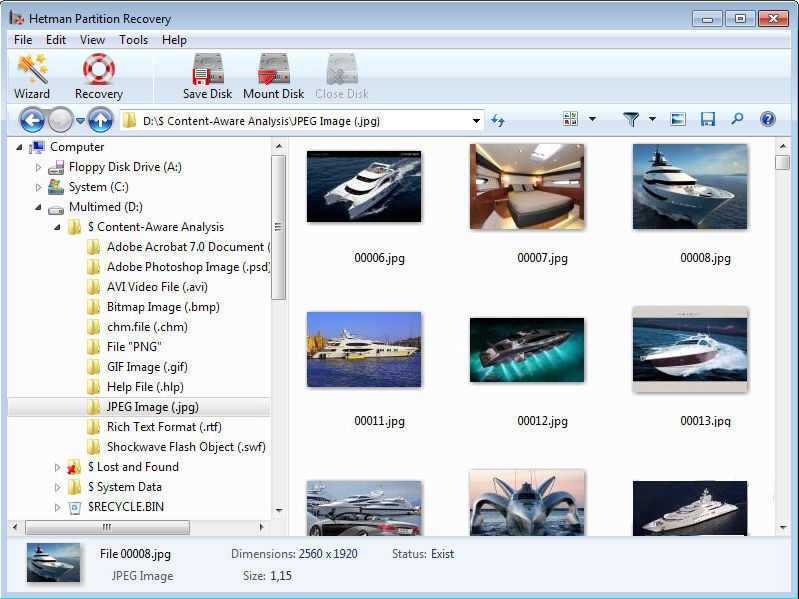Screen dimensions: 799x599
Task: Select the File "PNG" folder
Action: click(x=124, y=347)
